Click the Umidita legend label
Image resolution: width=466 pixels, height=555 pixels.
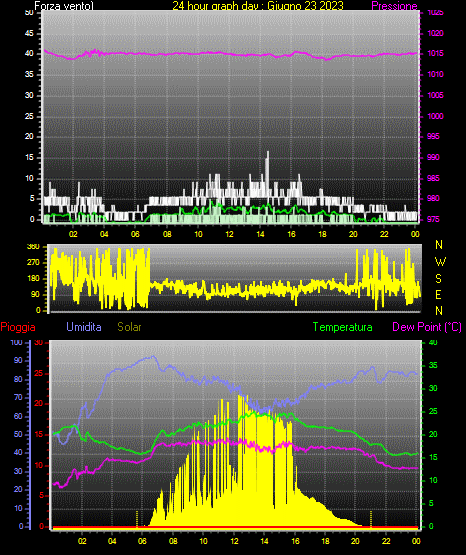(x=84, y=327)
